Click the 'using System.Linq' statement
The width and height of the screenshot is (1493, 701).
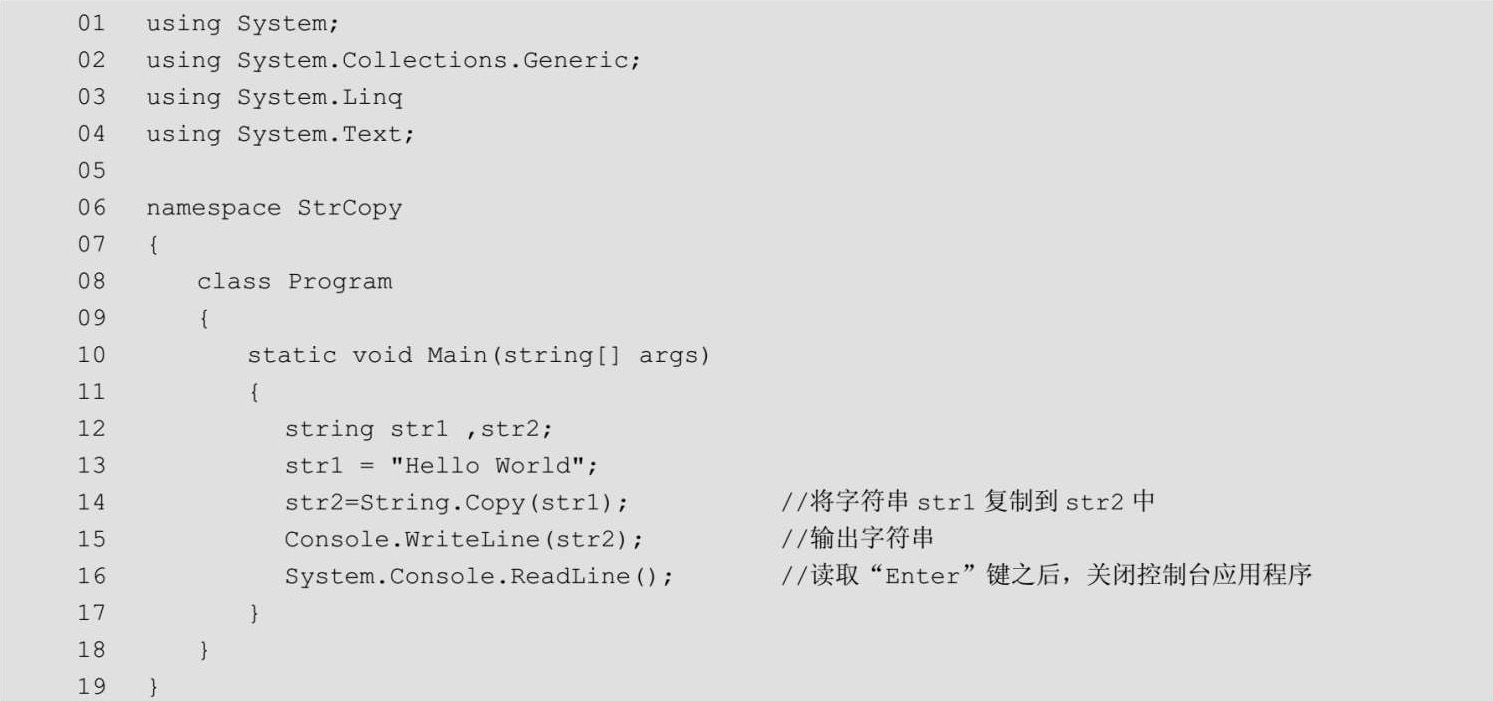tap(274, 97)
